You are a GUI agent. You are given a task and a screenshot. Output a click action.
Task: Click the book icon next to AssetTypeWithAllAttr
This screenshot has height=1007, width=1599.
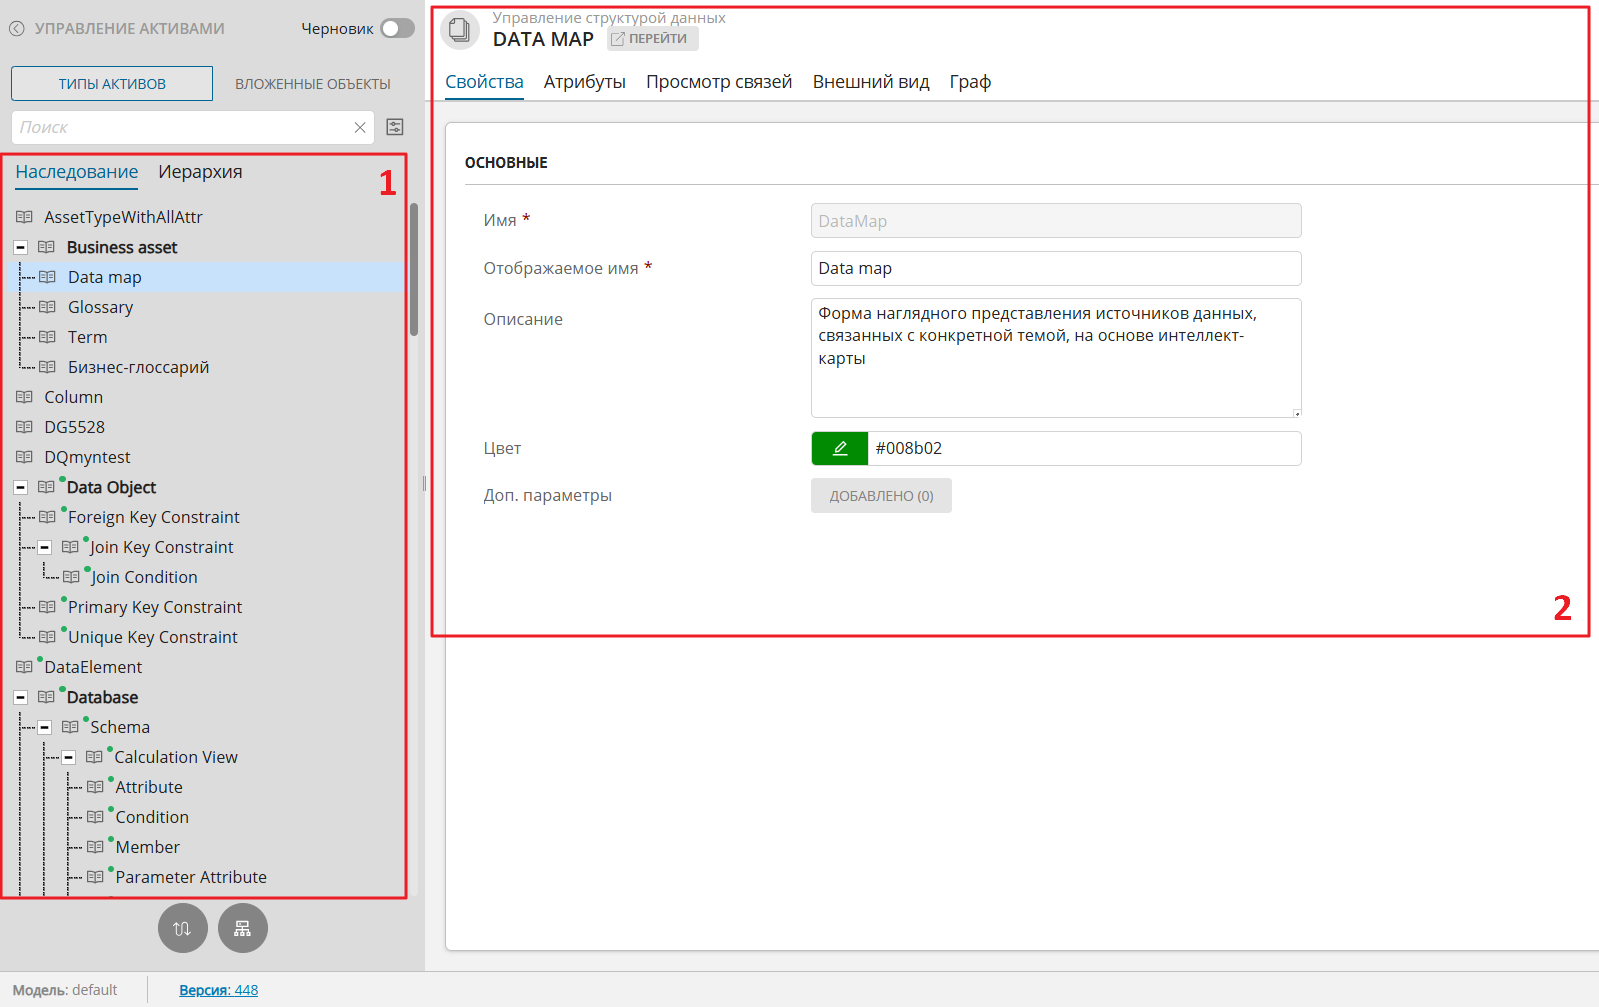(25, 217)
